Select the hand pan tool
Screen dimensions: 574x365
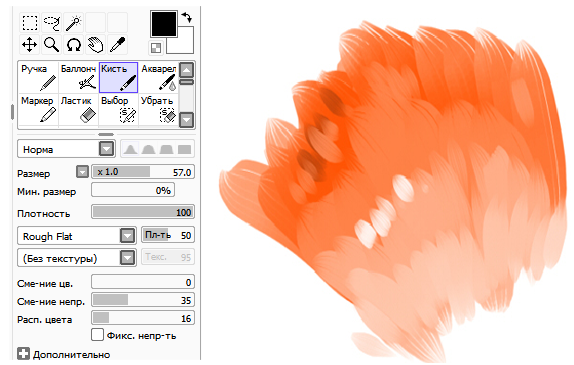pyautogui.click(x=96, y=45)
